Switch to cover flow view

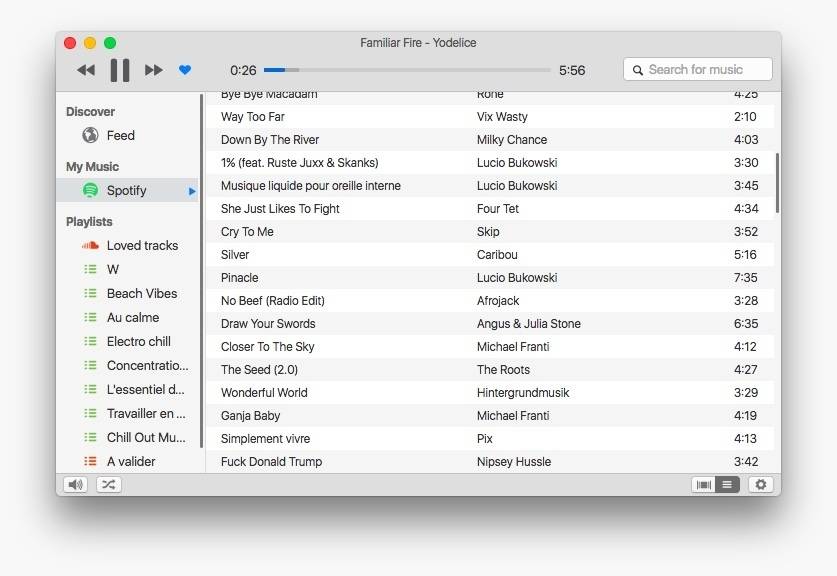click(704, 485)
